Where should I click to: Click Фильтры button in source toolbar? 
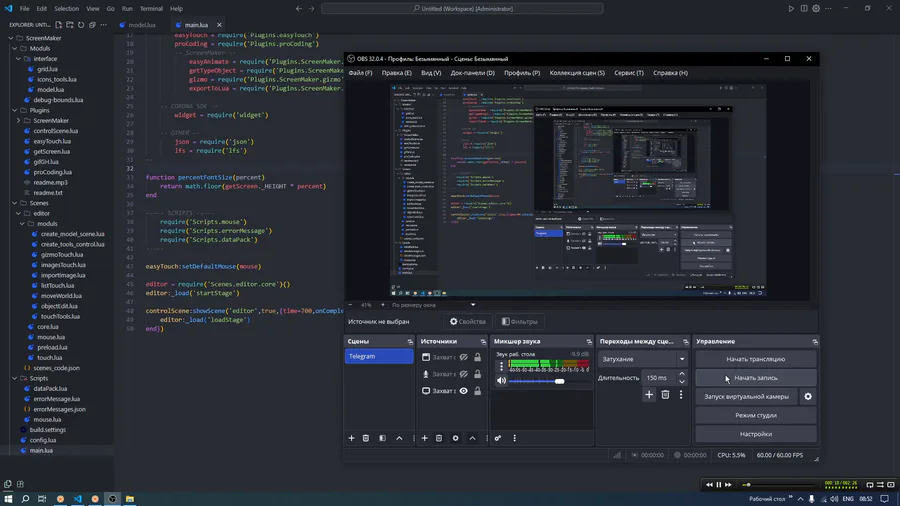pos(519,322)
